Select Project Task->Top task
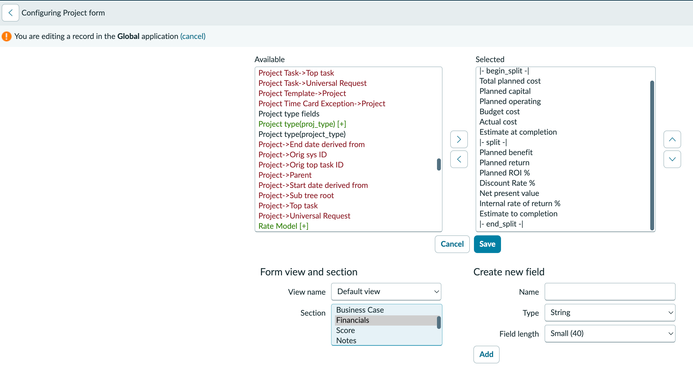 point(296,73)
